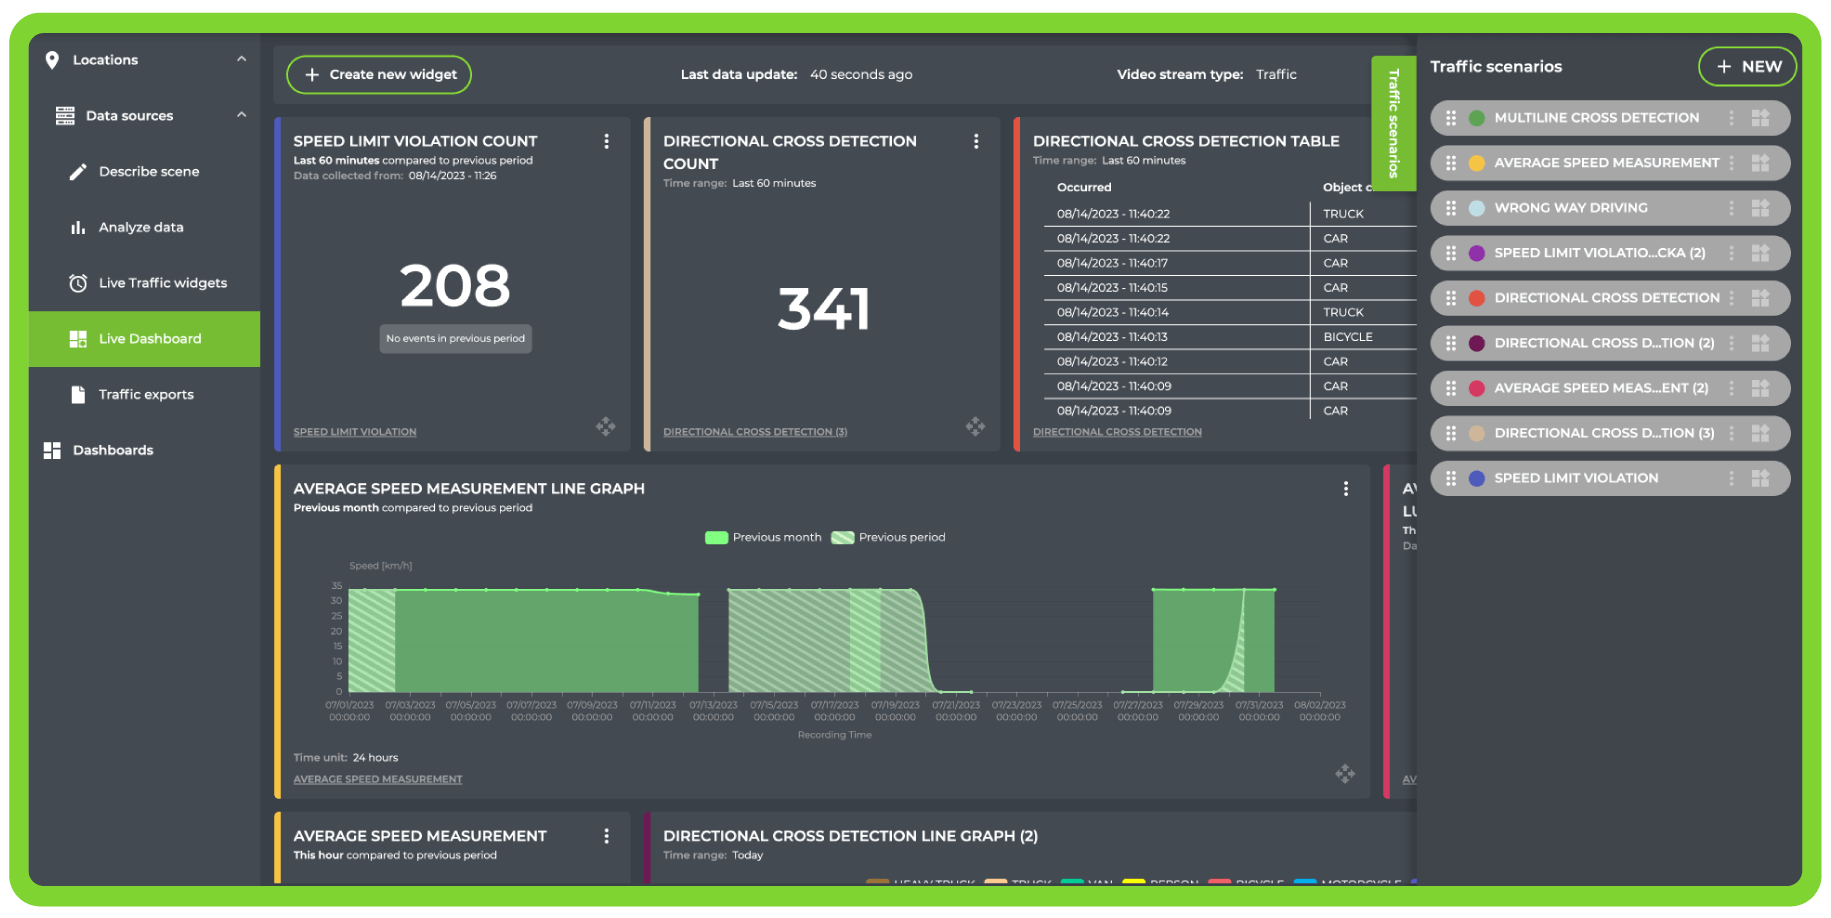Viewport: 1831px width, 918px height.
Task: Click NEW traffic scenario button
Action: point(1747,67)
